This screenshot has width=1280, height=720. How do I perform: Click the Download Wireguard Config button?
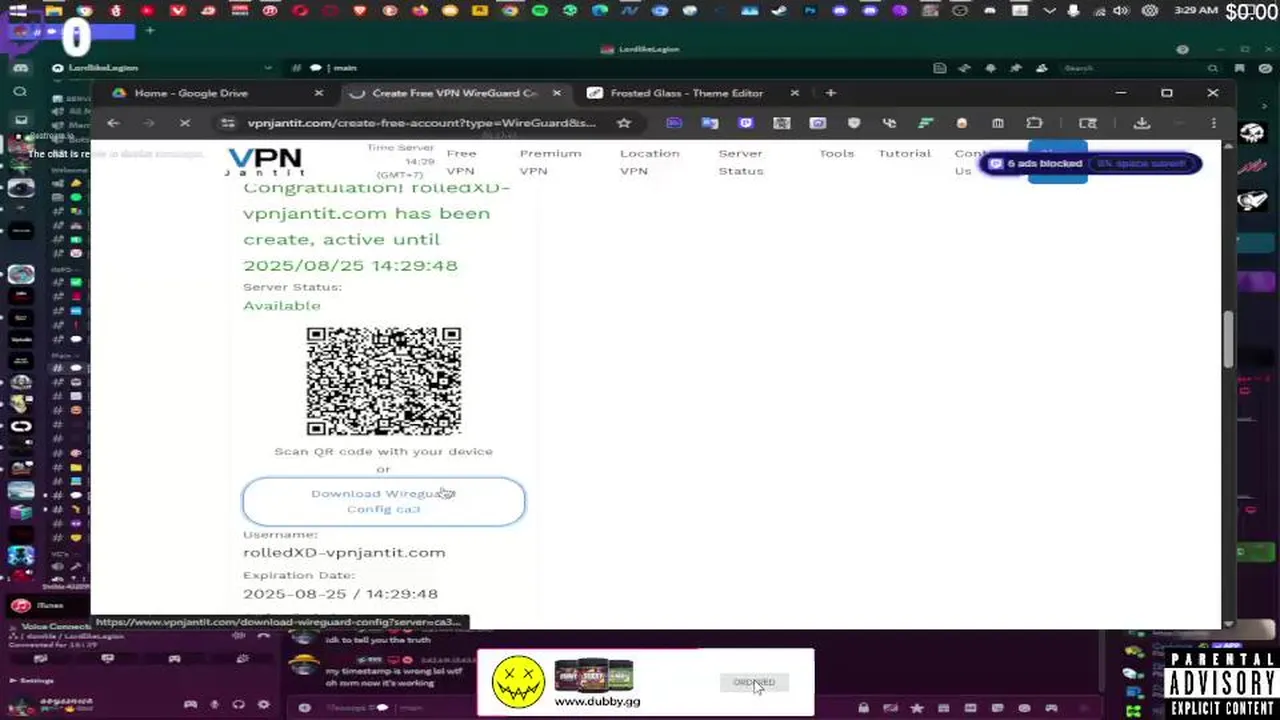[383, 501]
